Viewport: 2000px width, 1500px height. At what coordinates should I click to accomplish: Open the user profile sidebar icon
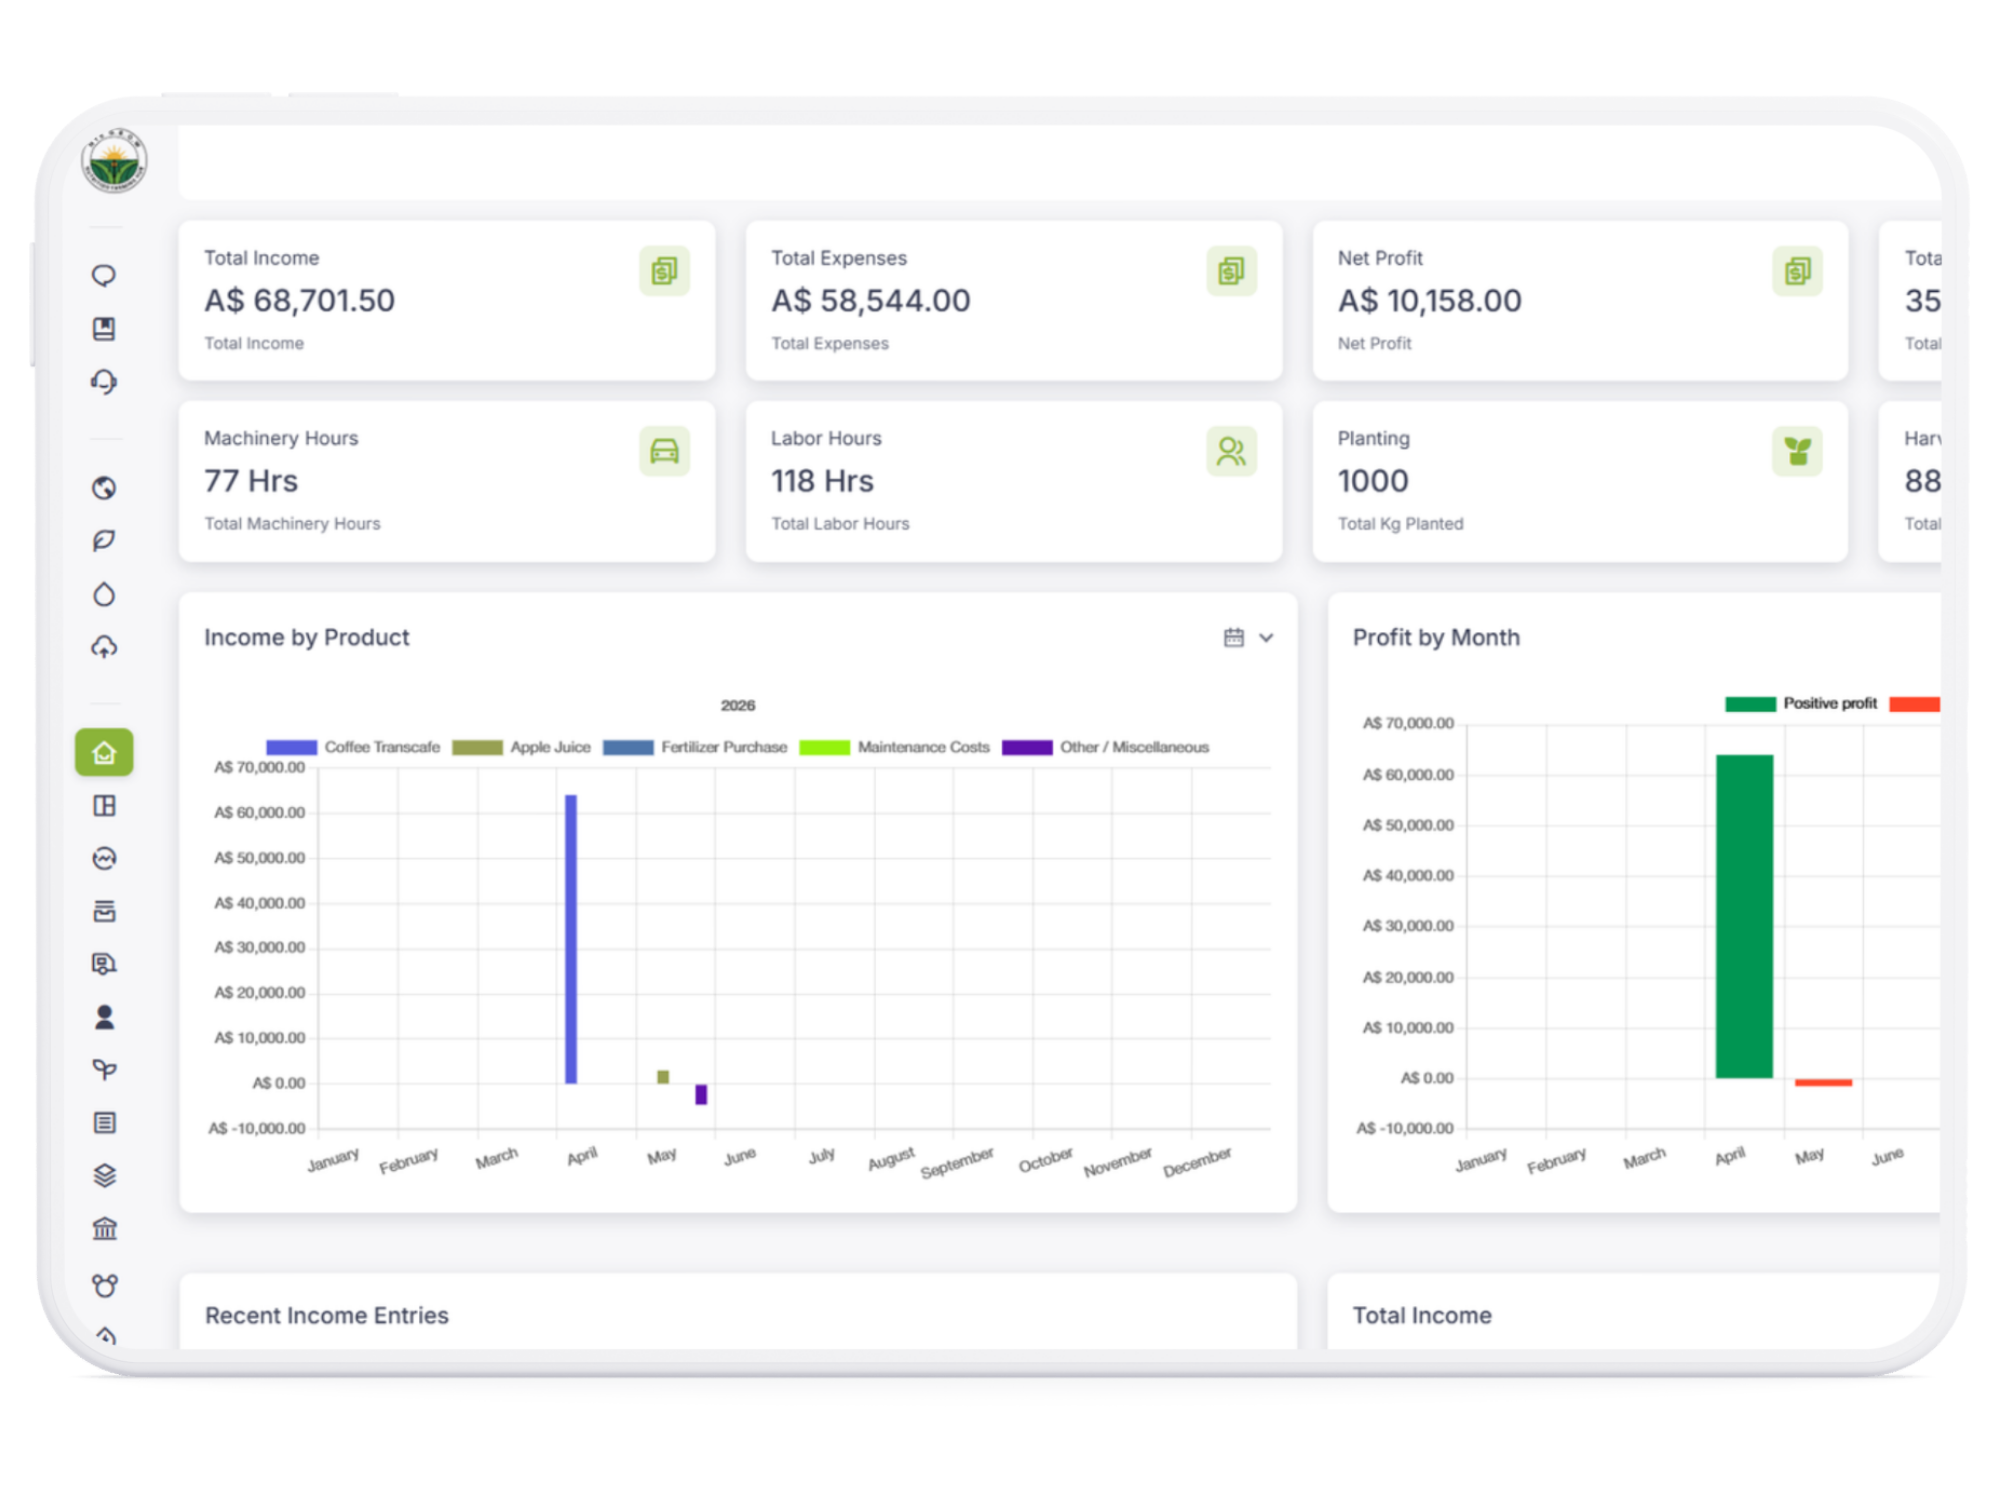coord(104,1017)
